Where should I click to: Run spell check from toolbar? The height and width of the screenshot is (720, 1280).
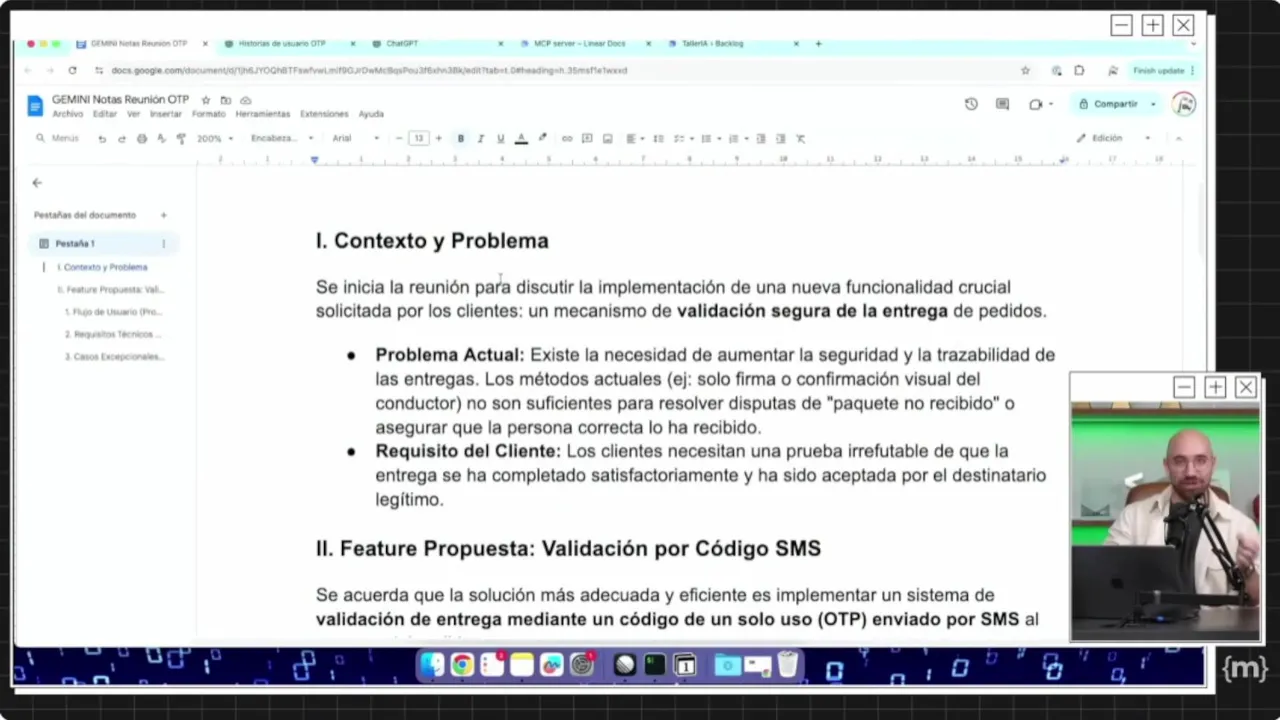(x=162, y=139)
